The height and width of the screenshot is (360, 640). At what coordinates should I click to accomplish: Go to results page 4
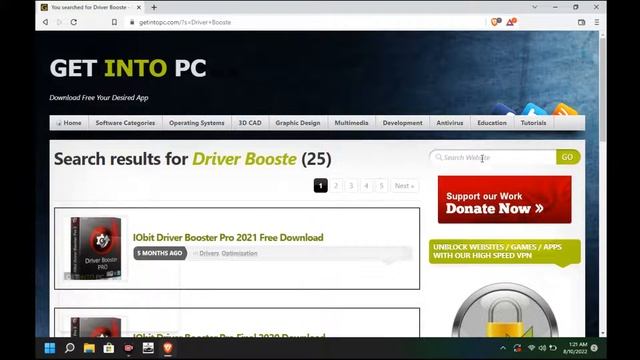366,186
